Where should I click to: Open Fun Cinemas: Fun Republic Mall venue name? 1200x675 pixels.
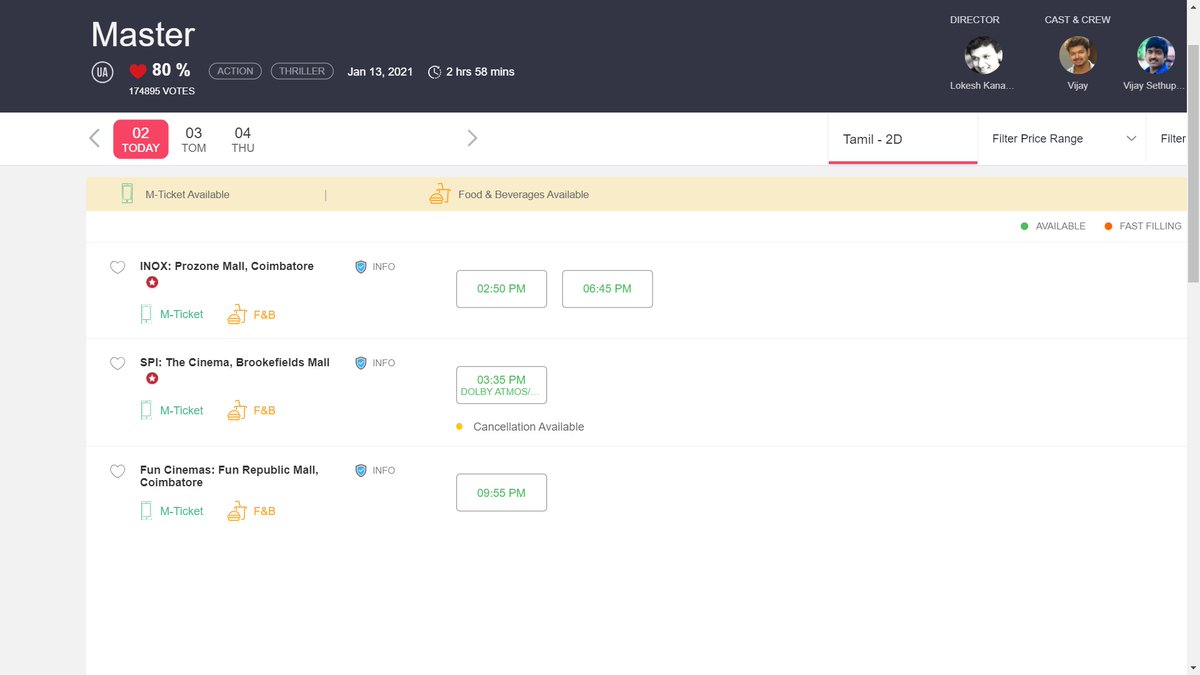pos(229,476)
